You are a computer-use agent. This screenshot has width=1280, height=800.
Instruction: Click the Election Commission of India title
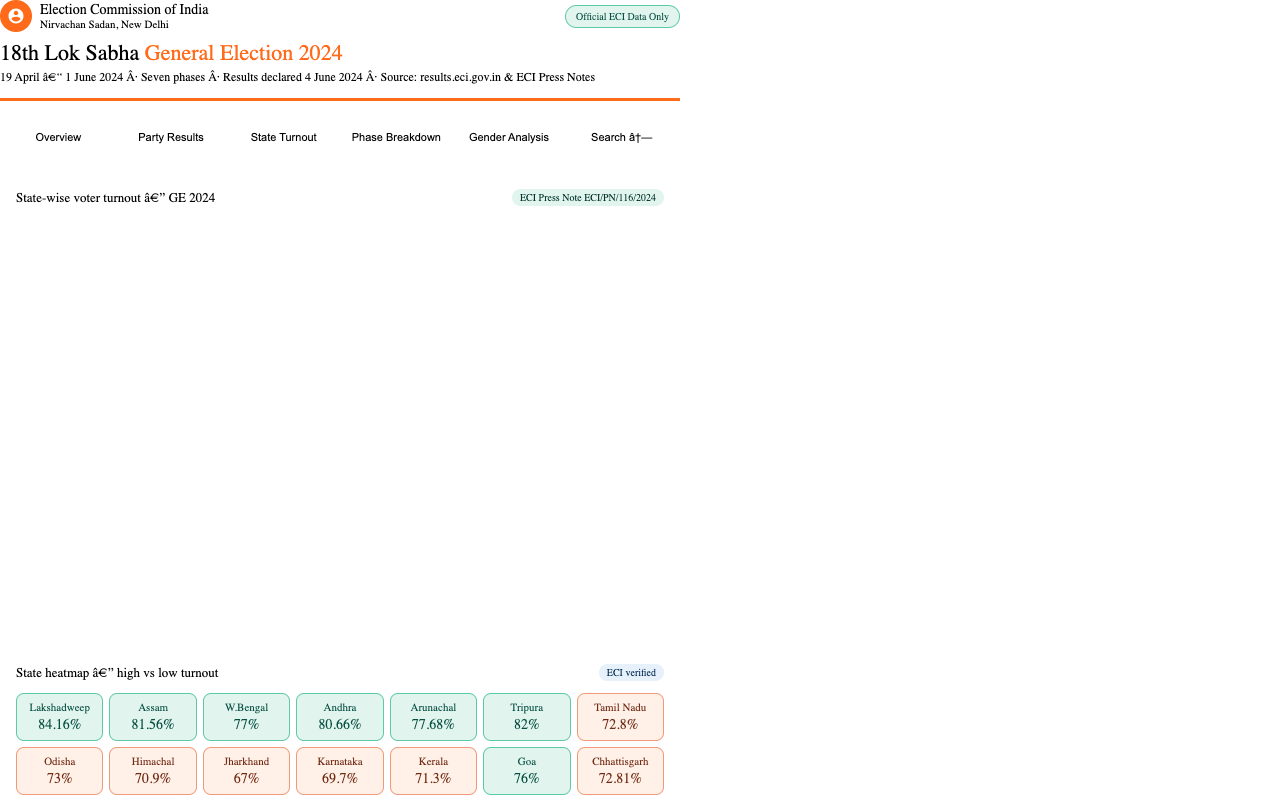click(x=124, y=9)
